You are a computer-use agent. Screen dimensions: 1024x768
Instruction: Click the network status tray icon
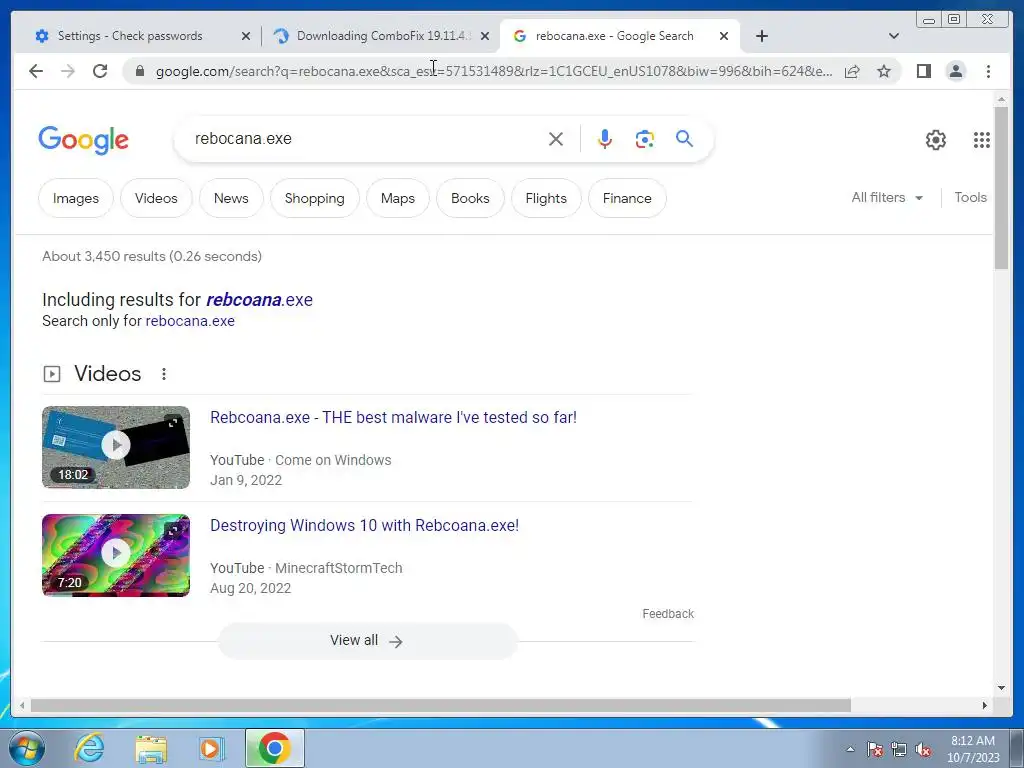coord(899,749)
